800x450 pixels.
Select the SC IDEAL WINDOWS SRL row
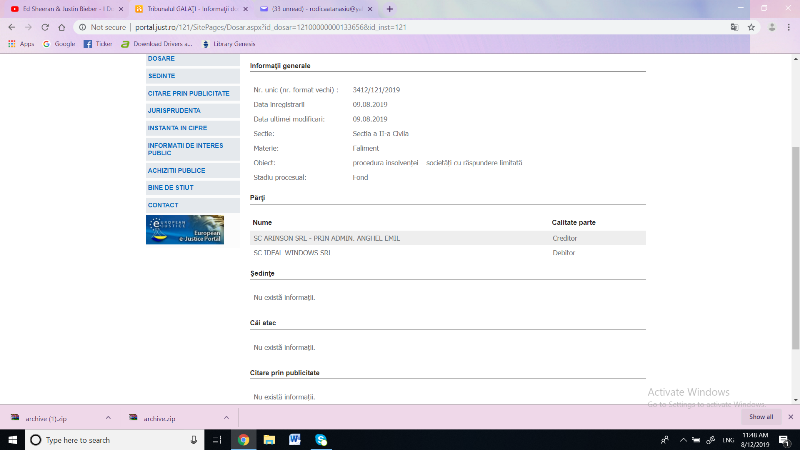tap(447, 253)
